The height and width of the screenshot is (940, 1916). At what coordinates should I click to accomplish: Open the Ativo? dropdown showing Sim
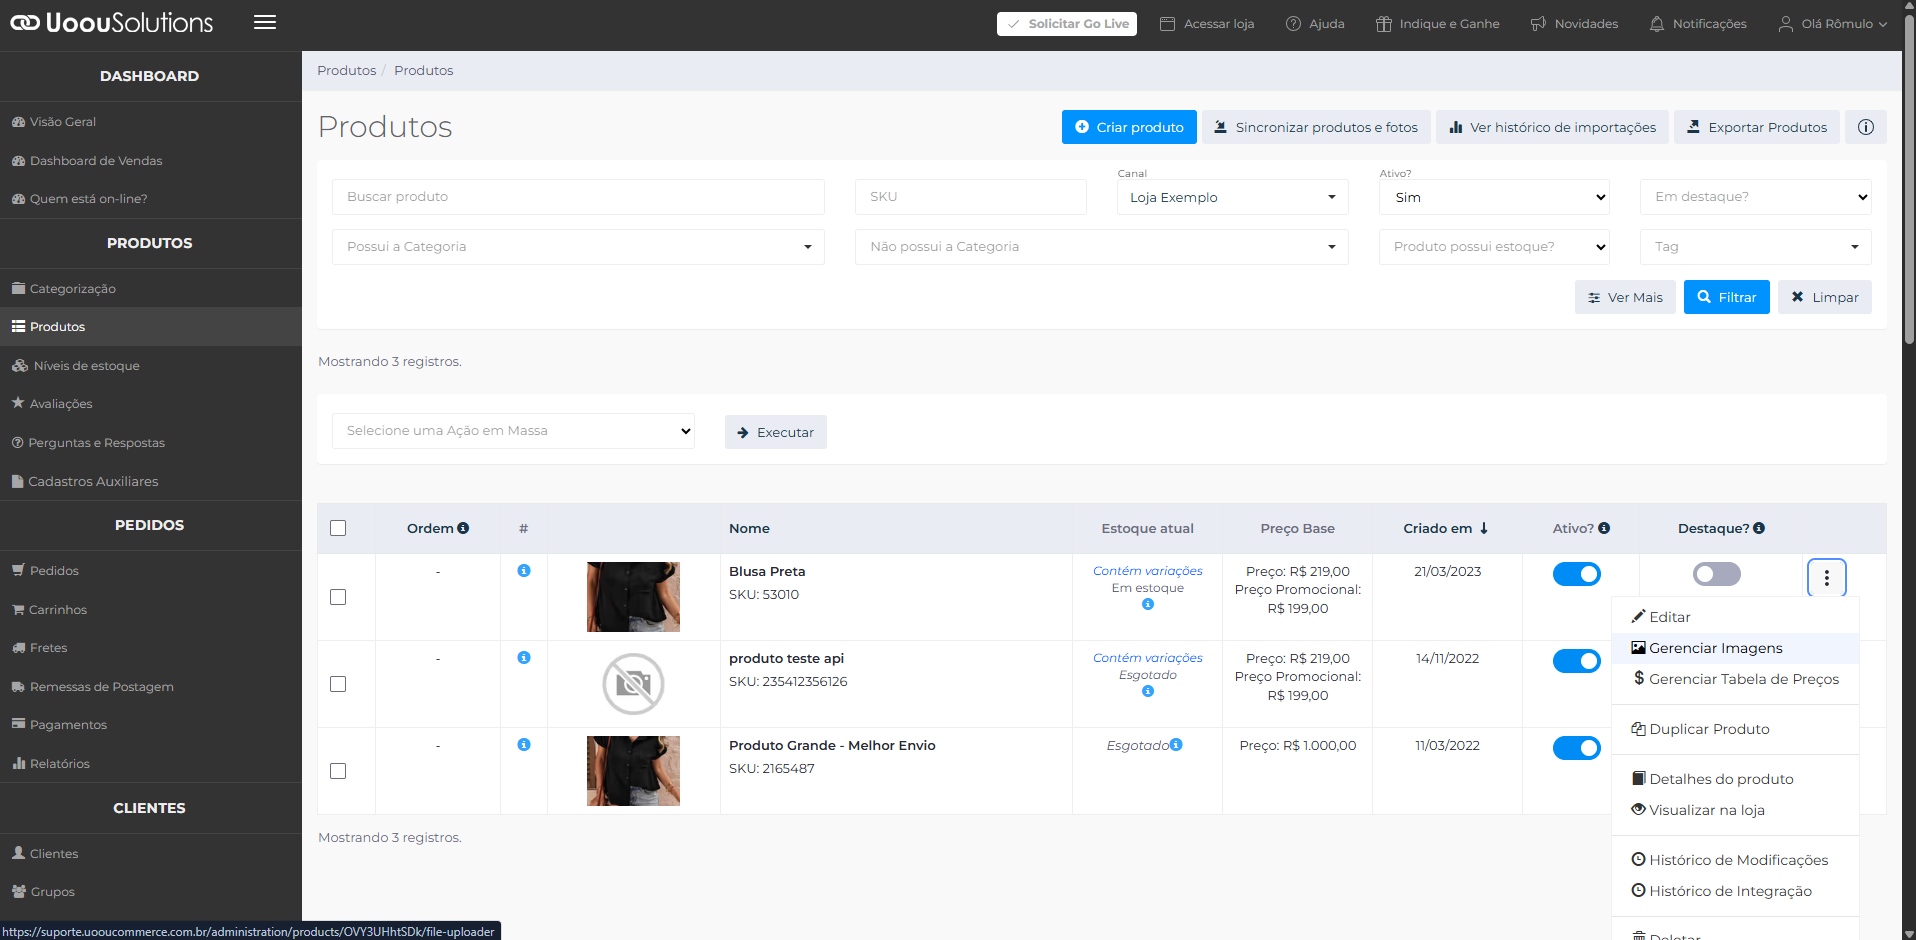click(1495, 197)
